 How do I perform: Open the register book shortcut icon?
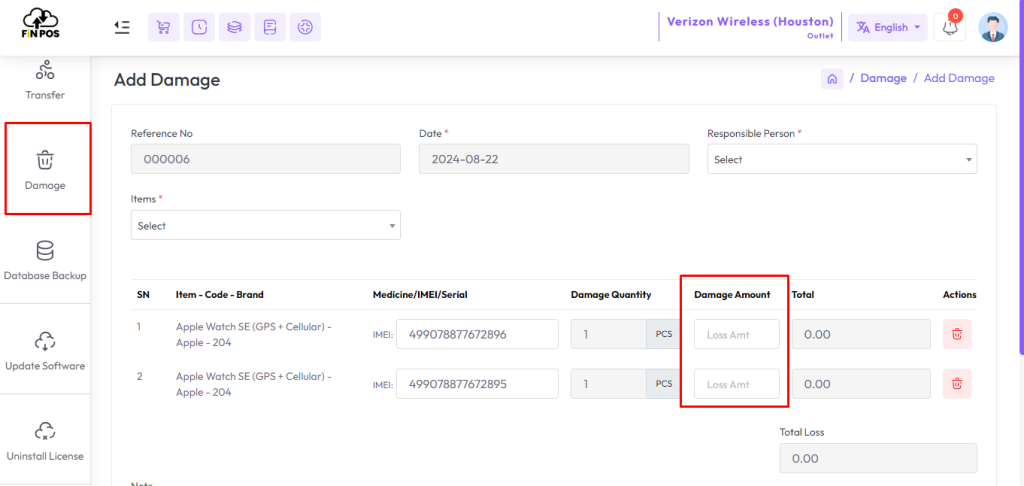(270, 27)
